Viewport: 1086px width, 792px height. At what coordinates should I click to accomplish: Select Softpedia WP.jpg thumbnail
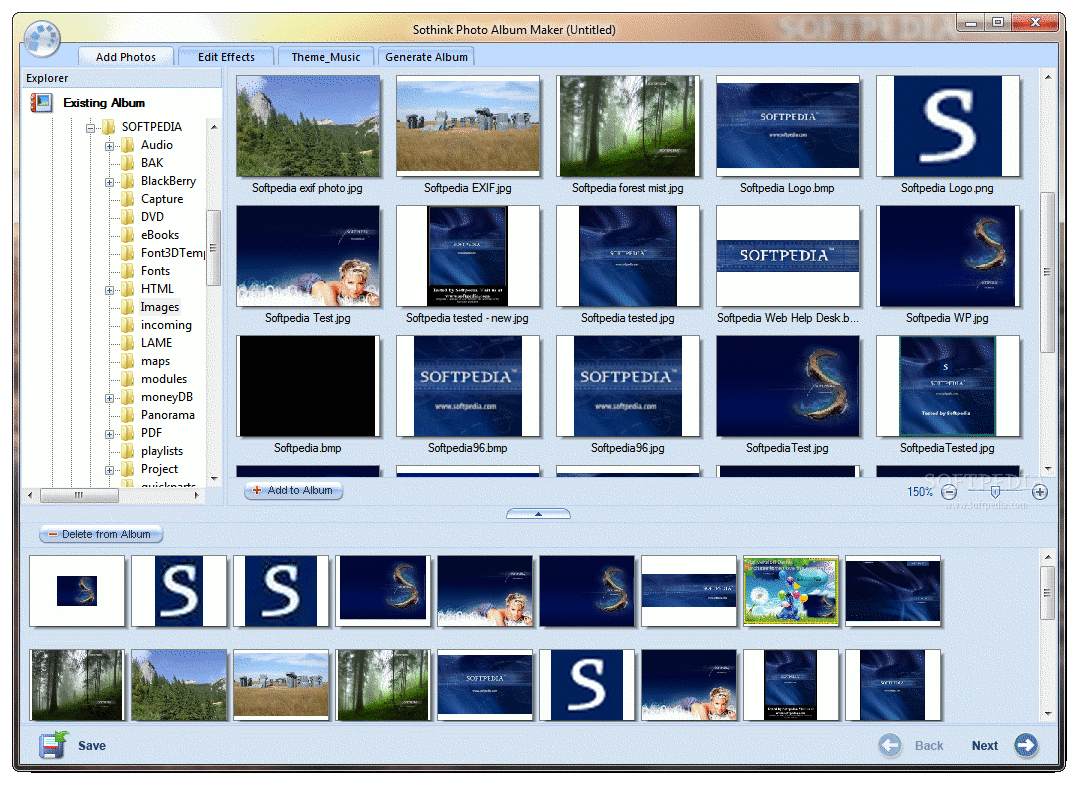point(948,256)
